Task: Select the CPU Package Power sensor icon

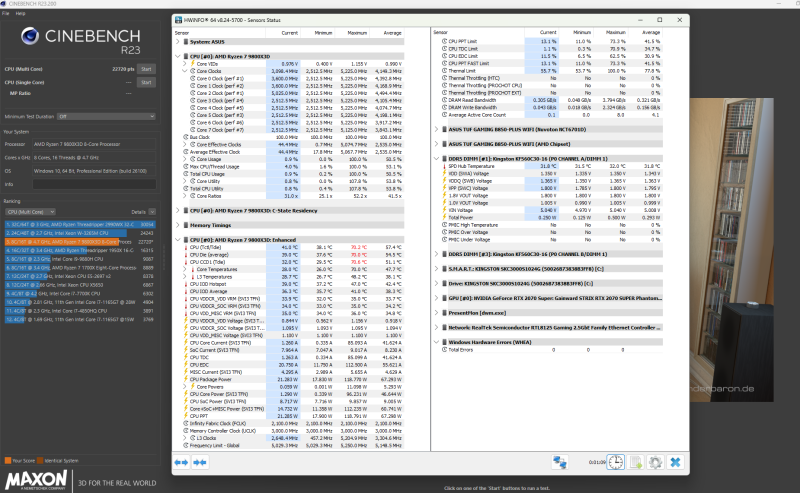Action: click(x=186, y=379)
